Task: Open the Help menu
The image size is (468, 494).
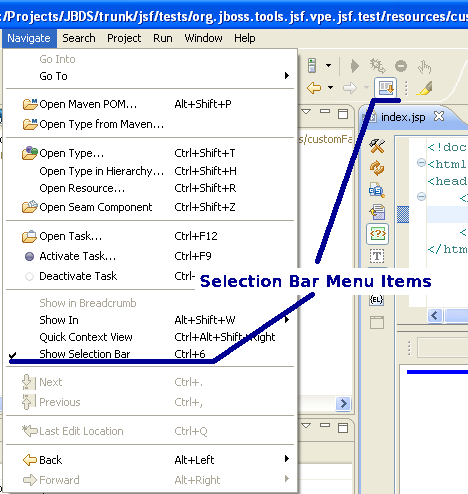Action: click(245, 38)
